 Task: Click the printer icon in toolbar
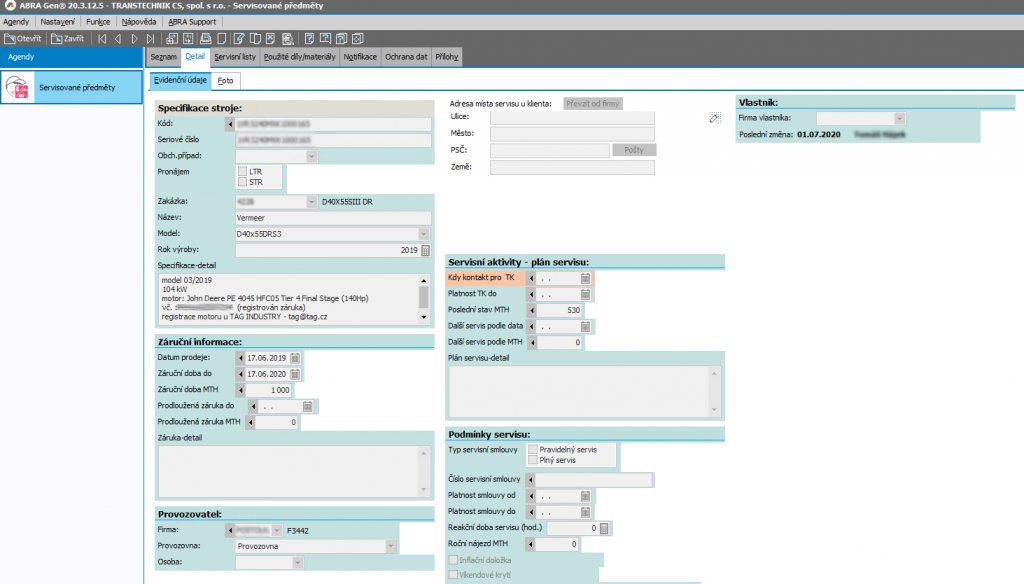(206, 39)
